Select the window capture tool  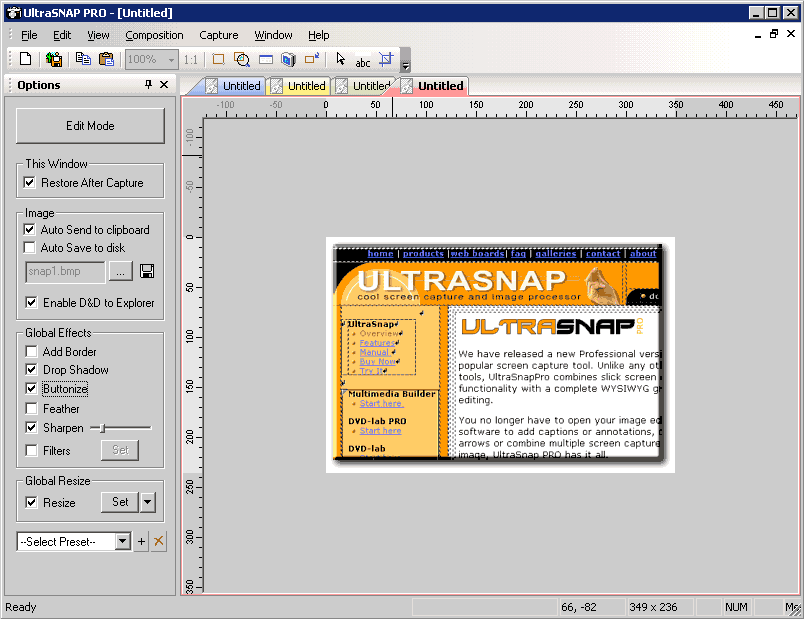click(x=266, y=59)
